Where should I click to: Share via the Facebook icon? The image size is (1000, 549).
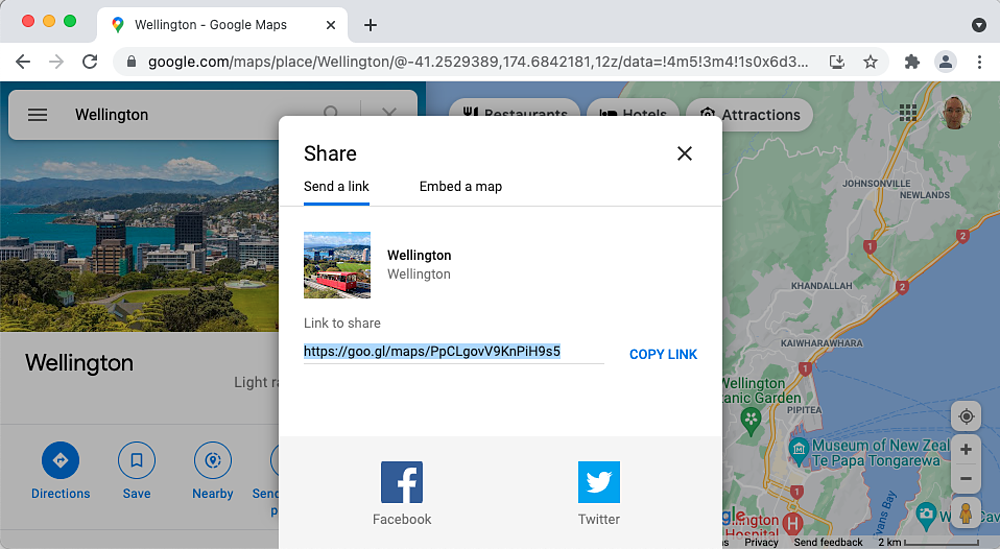tap(402, 482)
